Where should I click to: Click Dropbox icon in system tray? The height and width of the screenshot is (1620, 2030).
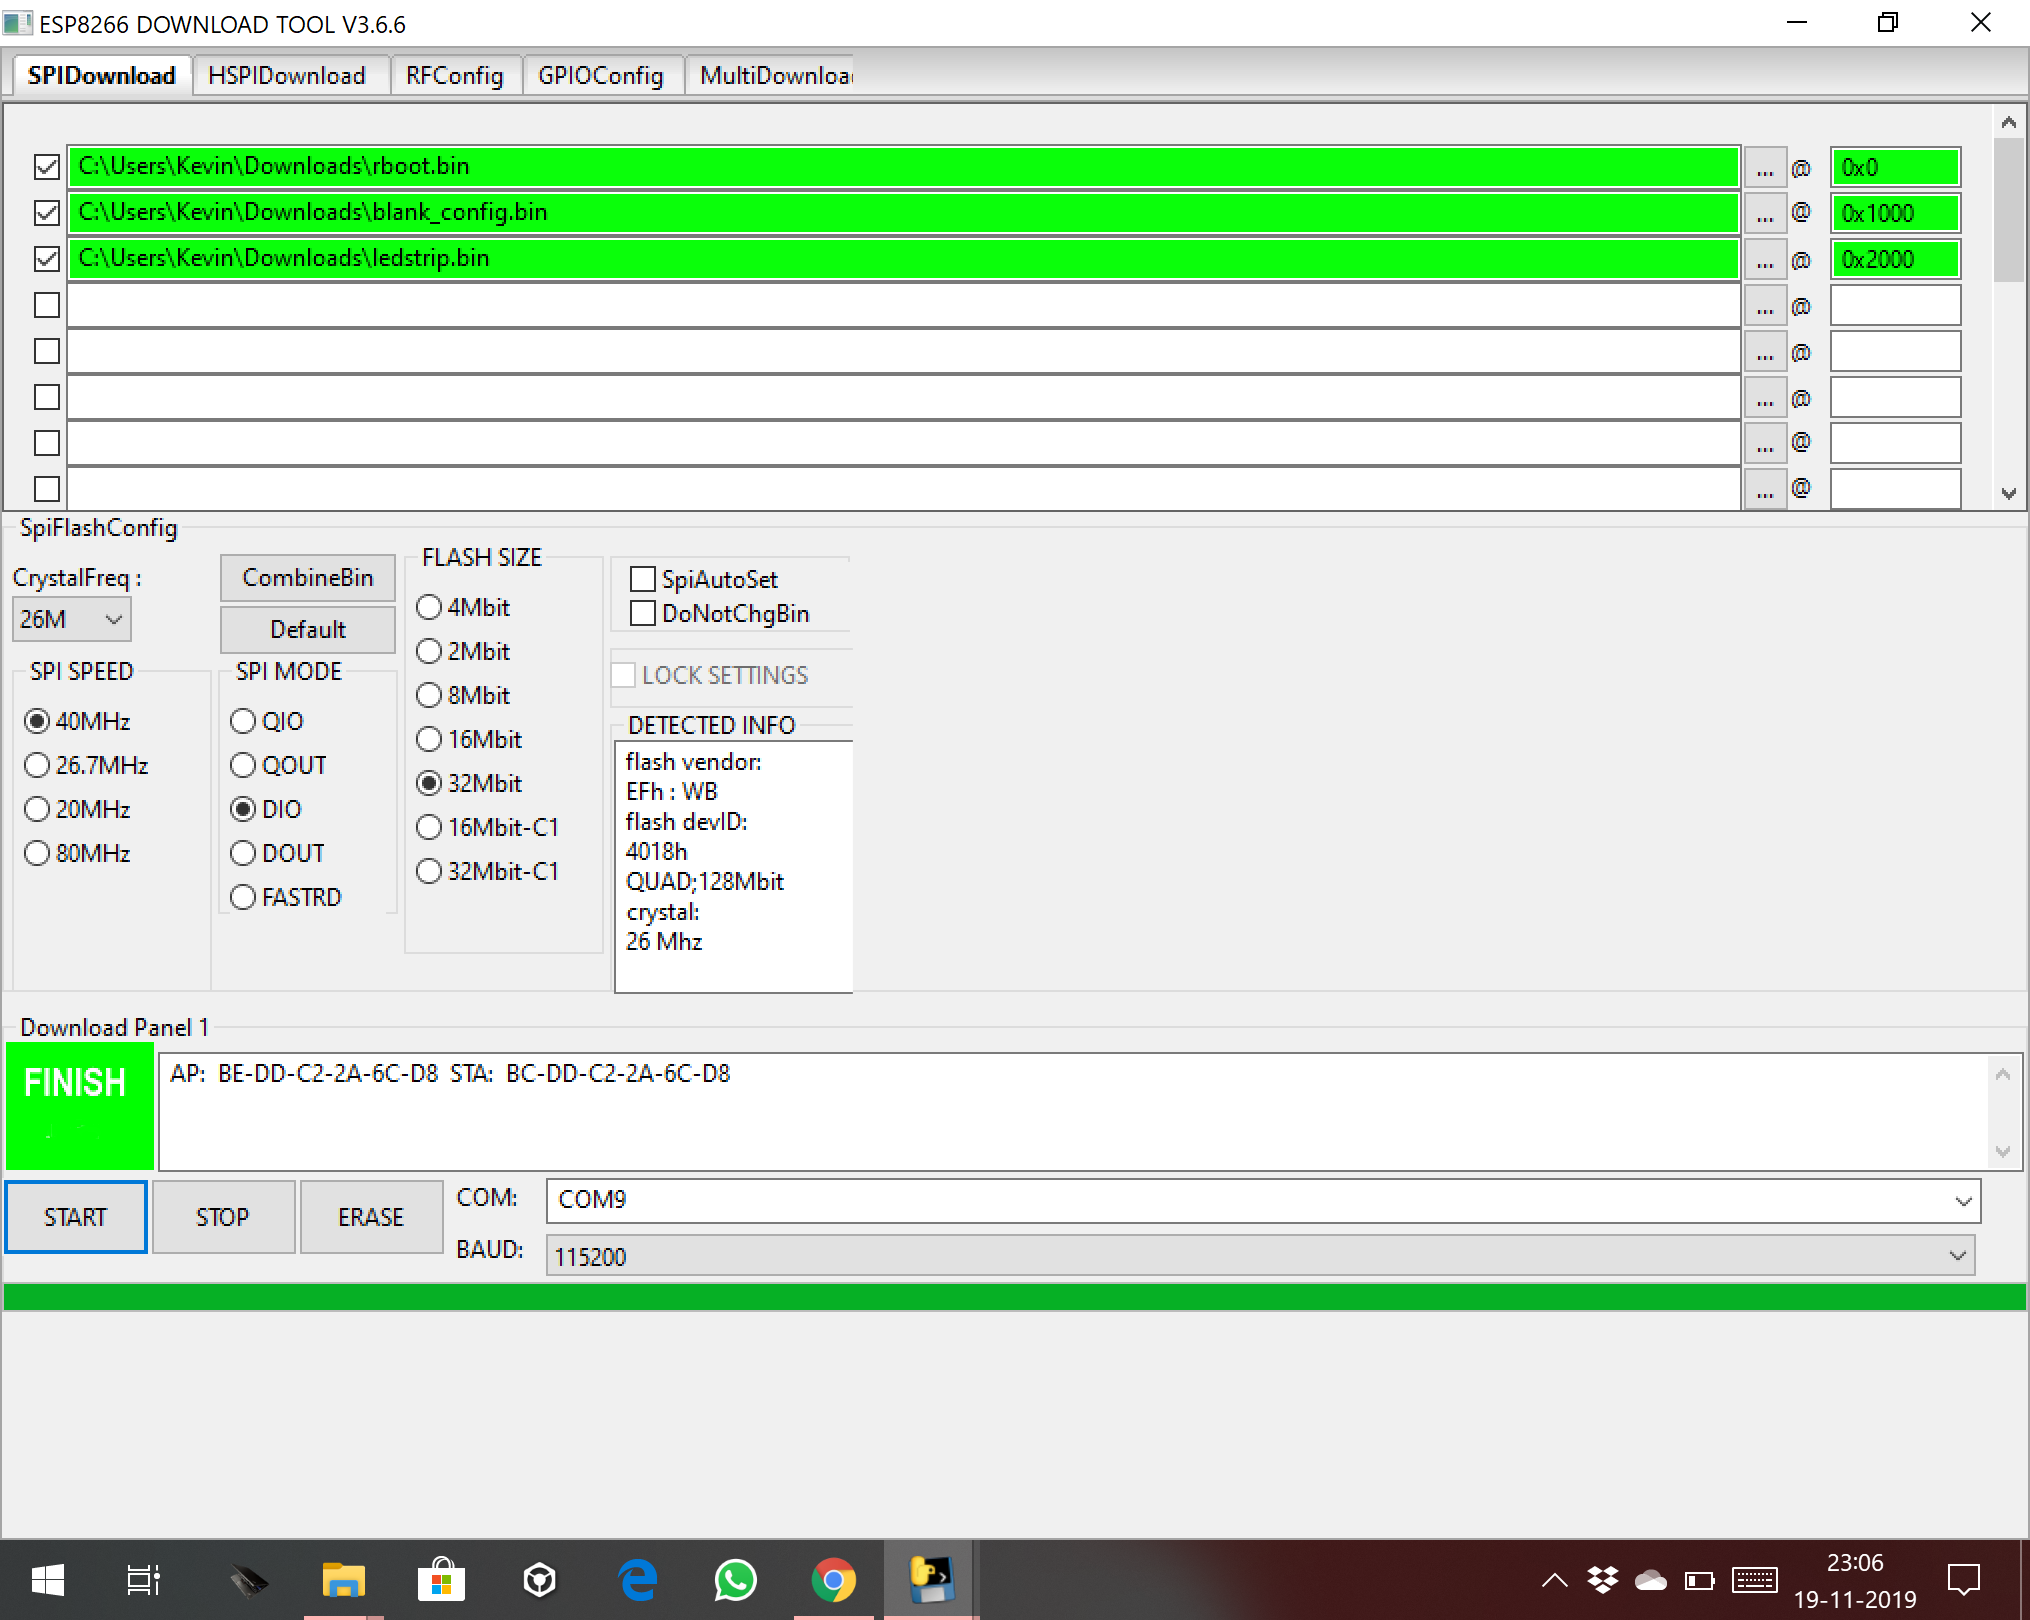1602,1580
